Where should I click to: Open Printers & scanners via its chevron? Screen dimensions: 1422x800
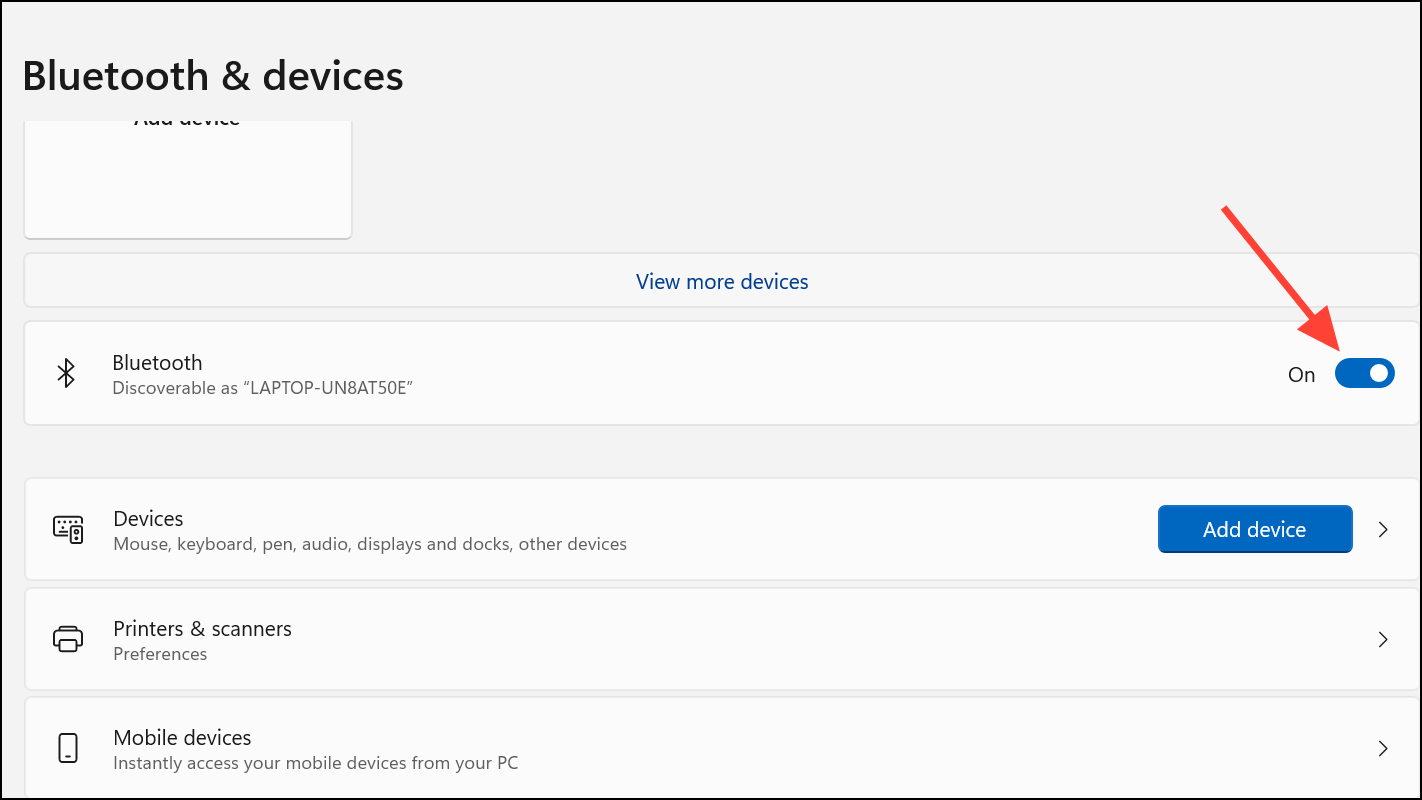pyautogui.click(x=1383, y=639)
